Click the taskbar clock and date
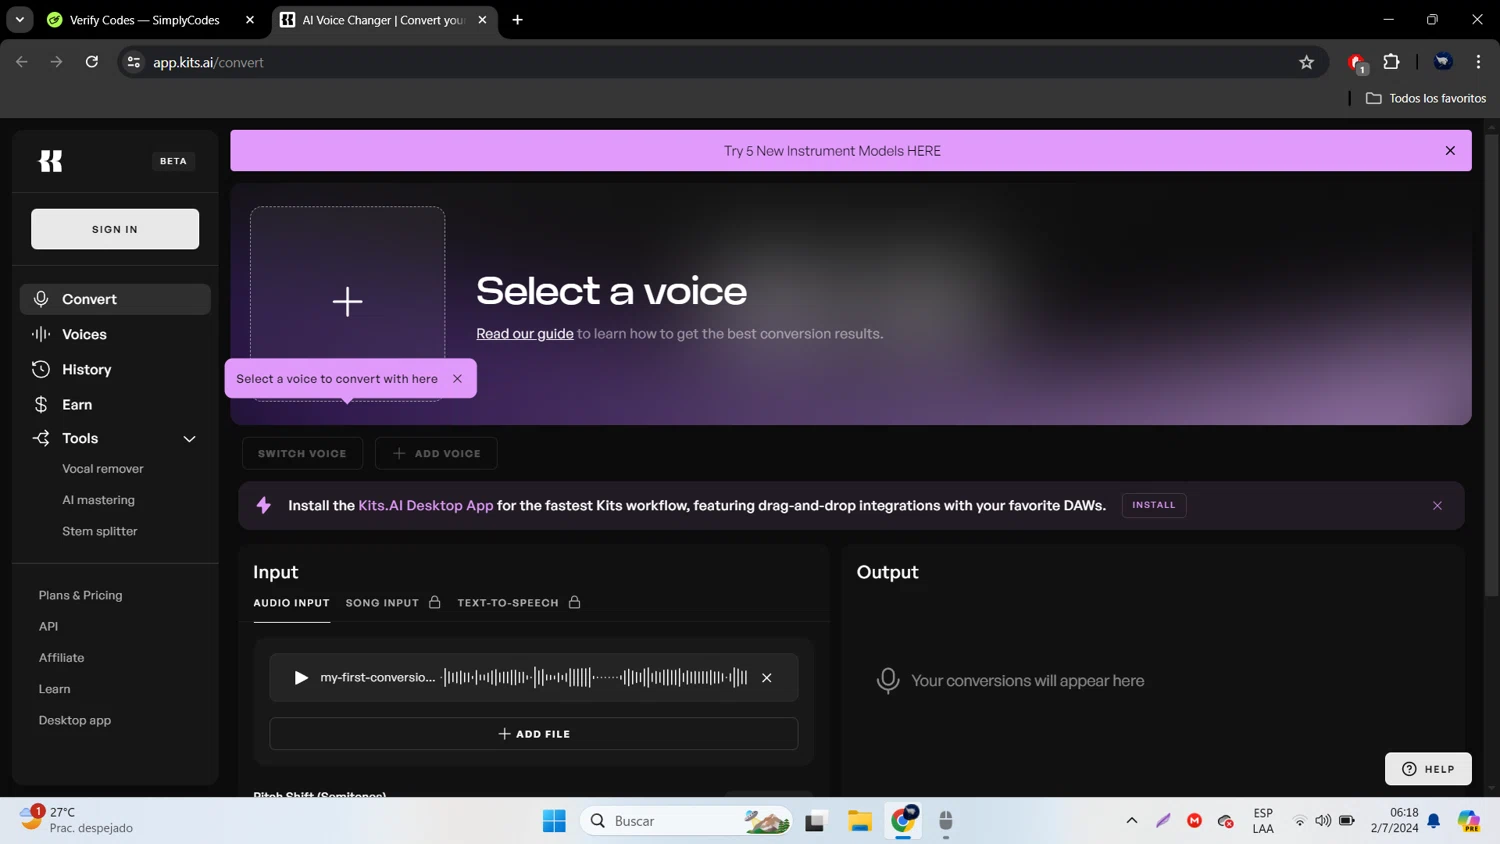 click(x=1394, y=820)
